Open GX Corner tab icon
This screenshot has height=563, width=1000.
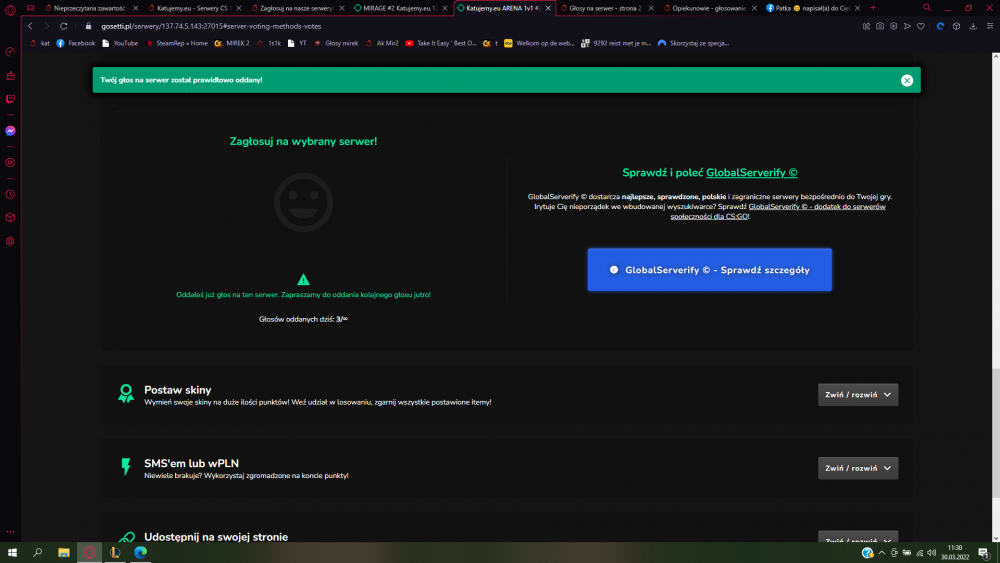pos(31,8)
